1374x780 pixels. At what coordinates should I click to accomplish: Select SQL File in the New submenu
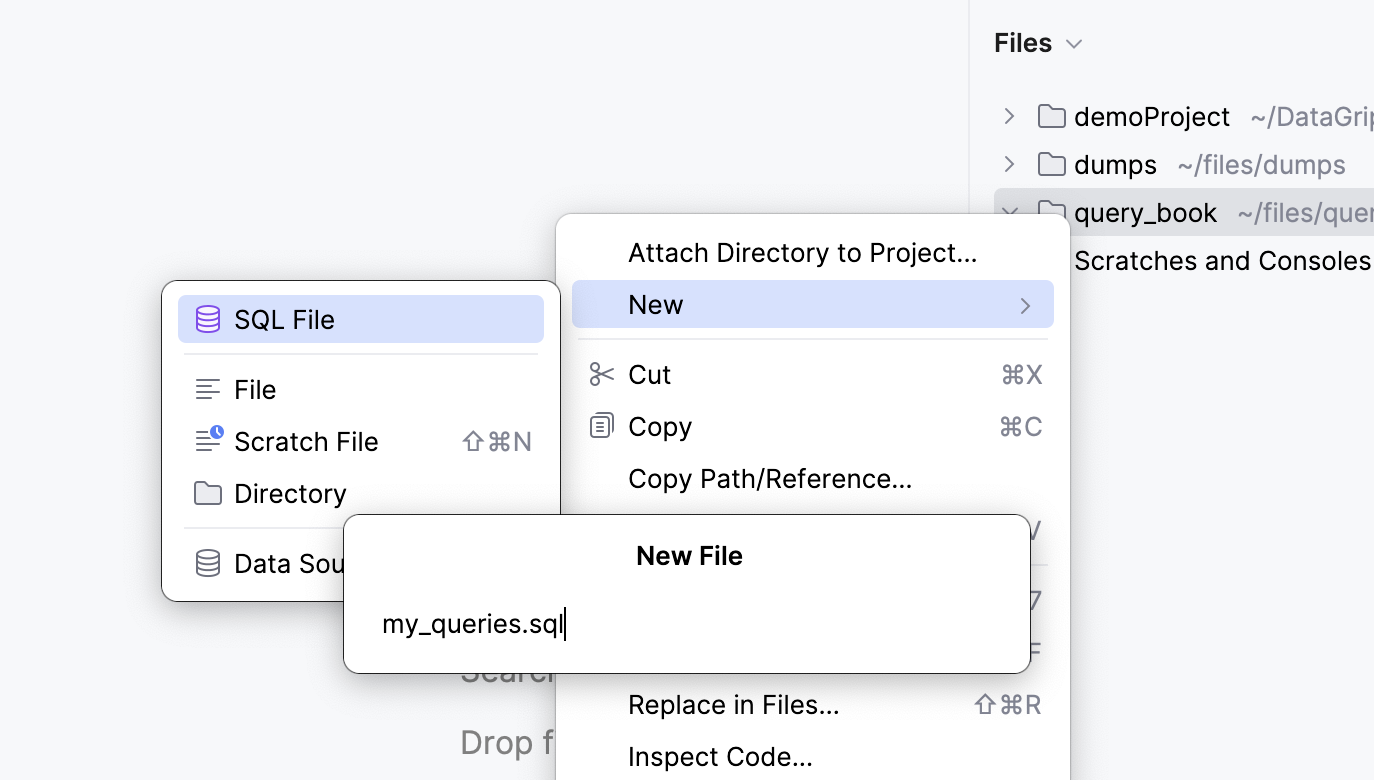coord(285,319)
